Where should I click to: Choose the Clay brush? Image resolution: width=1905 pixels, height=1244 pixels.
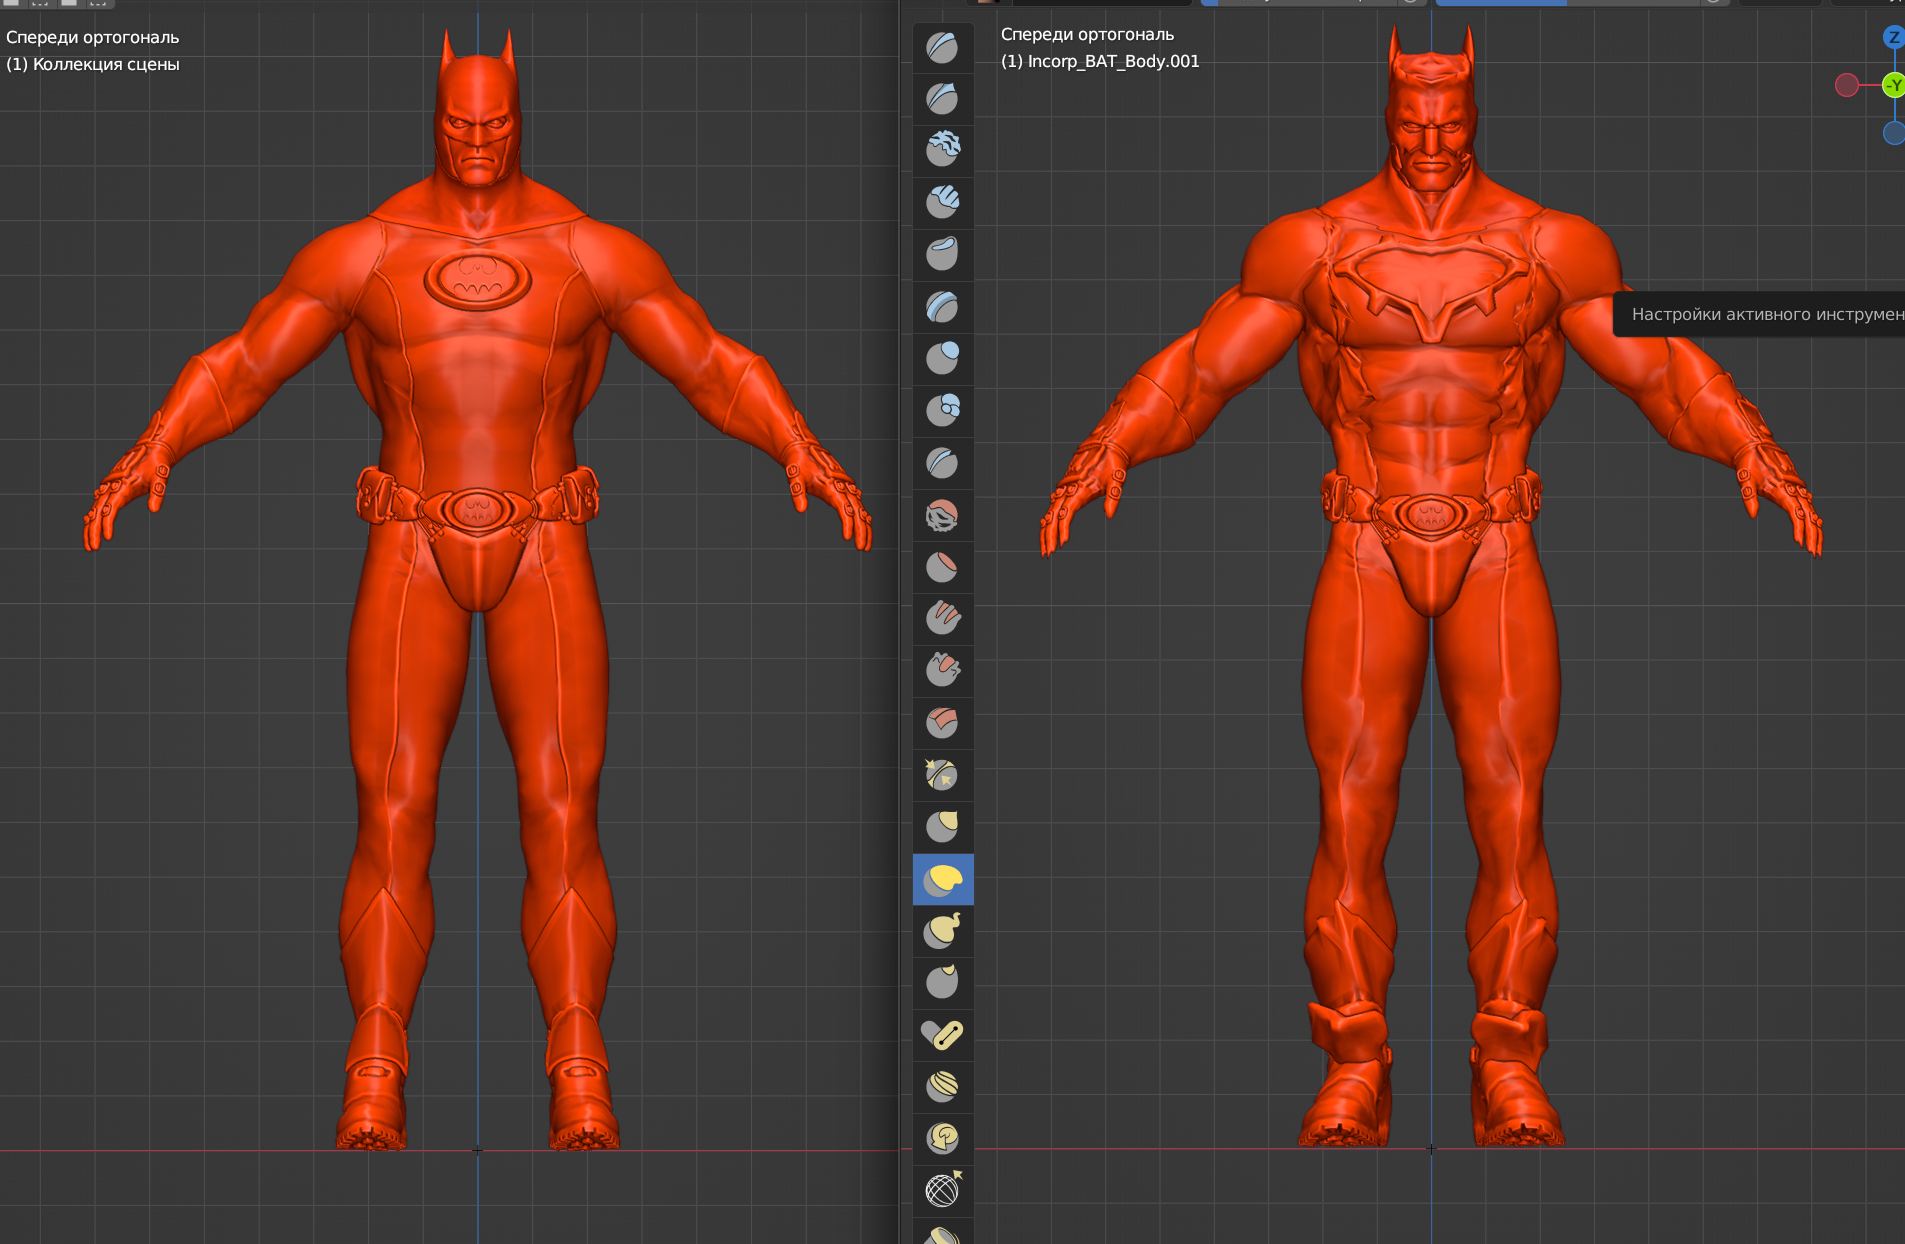tap(943, 151)
